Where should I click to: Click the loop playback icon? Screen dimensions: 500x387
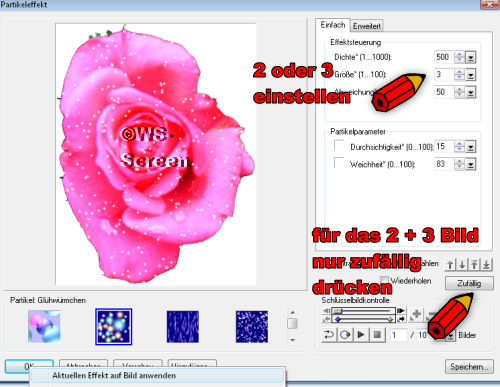click(329, 334)
